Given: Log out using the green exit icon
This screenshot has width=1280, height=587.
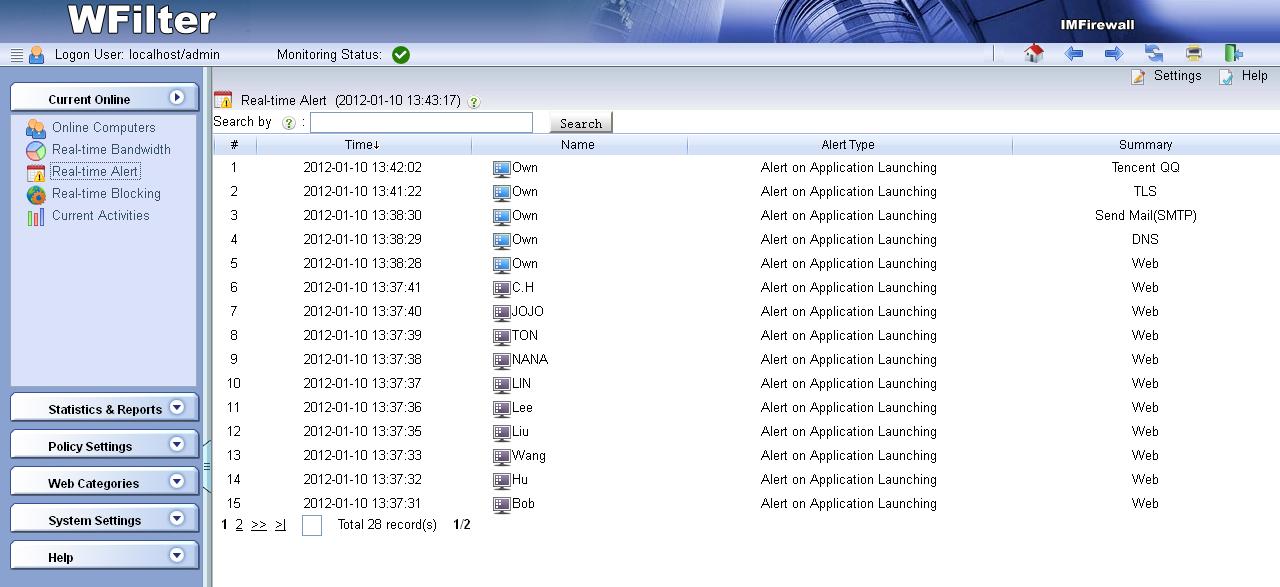Looking at the screenshot, I should 1233,54.
